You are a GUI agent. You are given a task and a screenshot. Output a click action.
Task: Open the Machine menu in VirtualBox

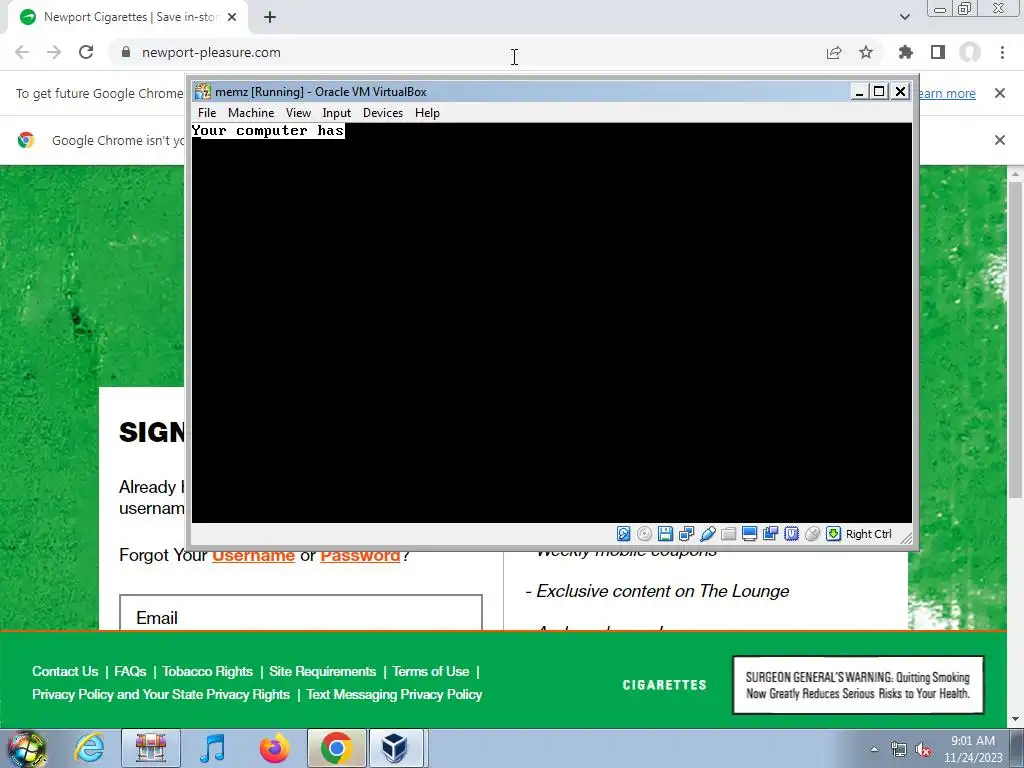click(x=251, y=113)
